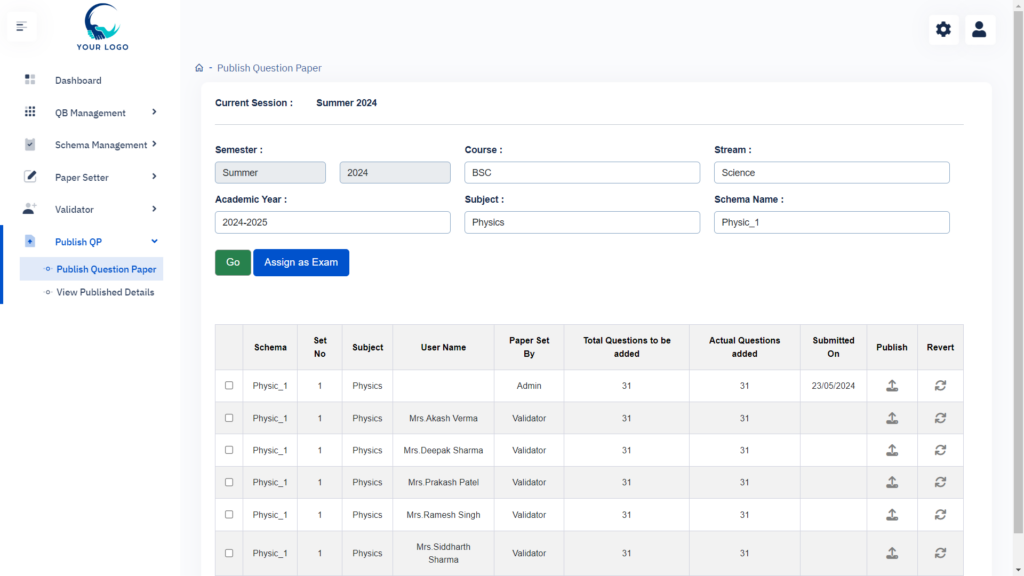Expand the QB Management chevron
Screen dimensions: 1024x576
[x=154, y=112]
